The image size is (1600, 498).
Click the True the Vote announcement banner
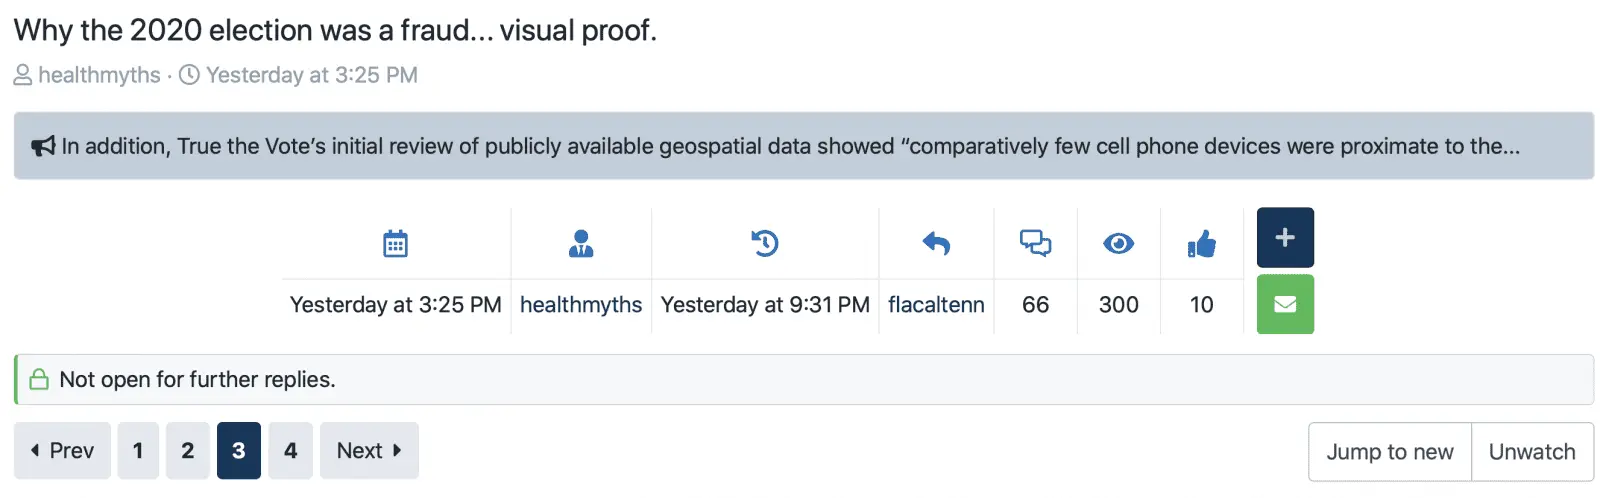[790, 147]
